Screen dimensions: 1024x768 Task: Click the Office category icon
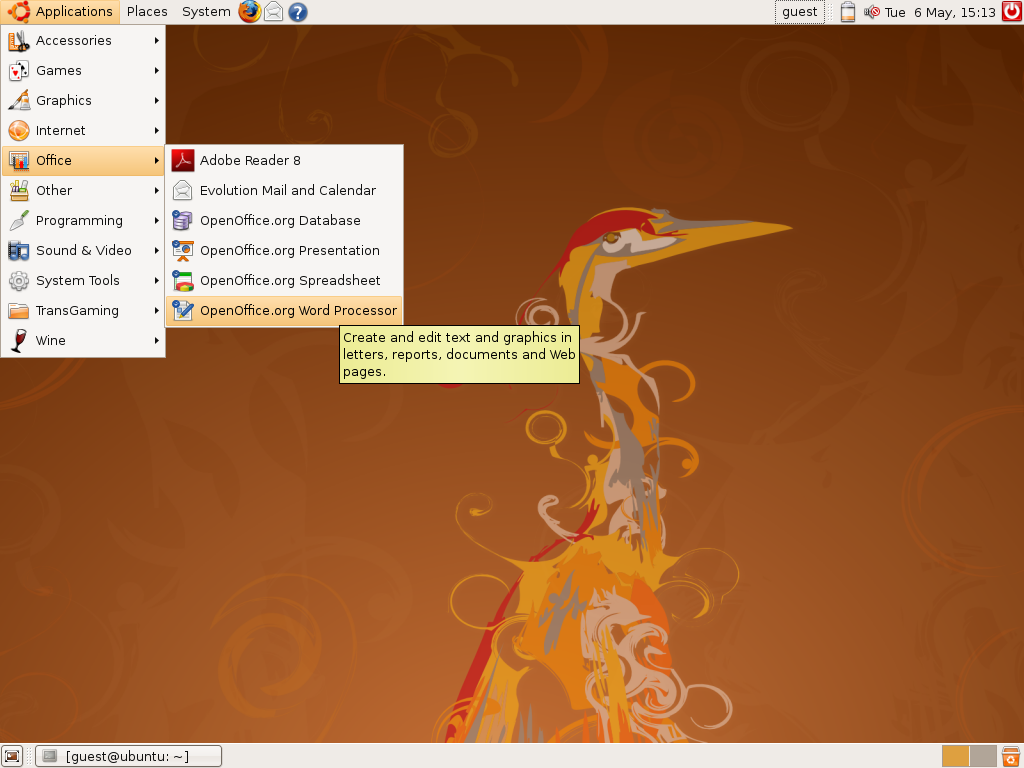(19, 161)
